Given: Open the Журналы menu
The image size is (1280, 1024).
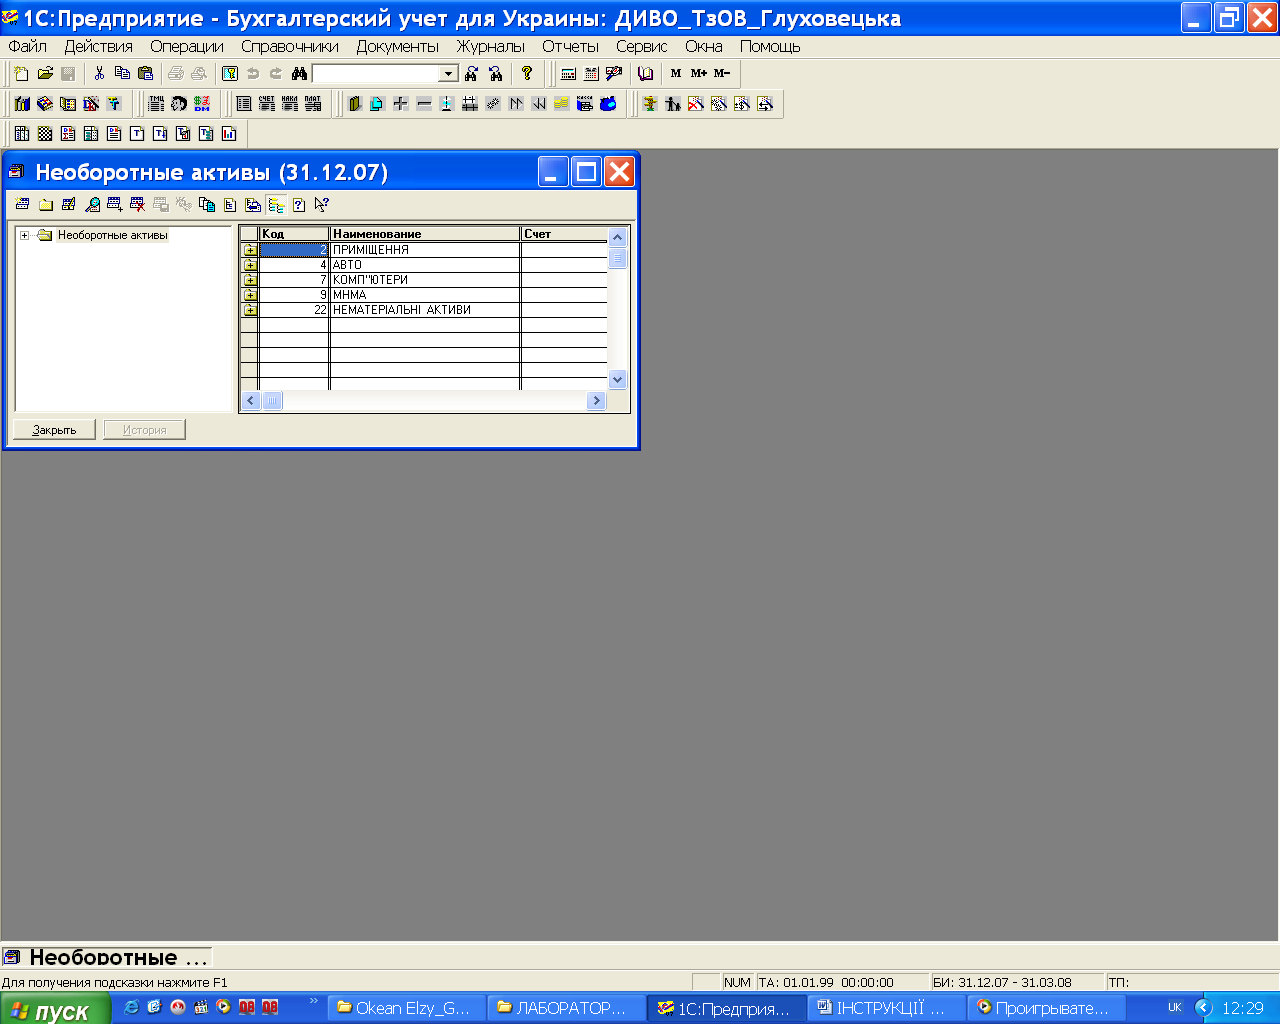Looking at the screenshot, I should [491, 46].
